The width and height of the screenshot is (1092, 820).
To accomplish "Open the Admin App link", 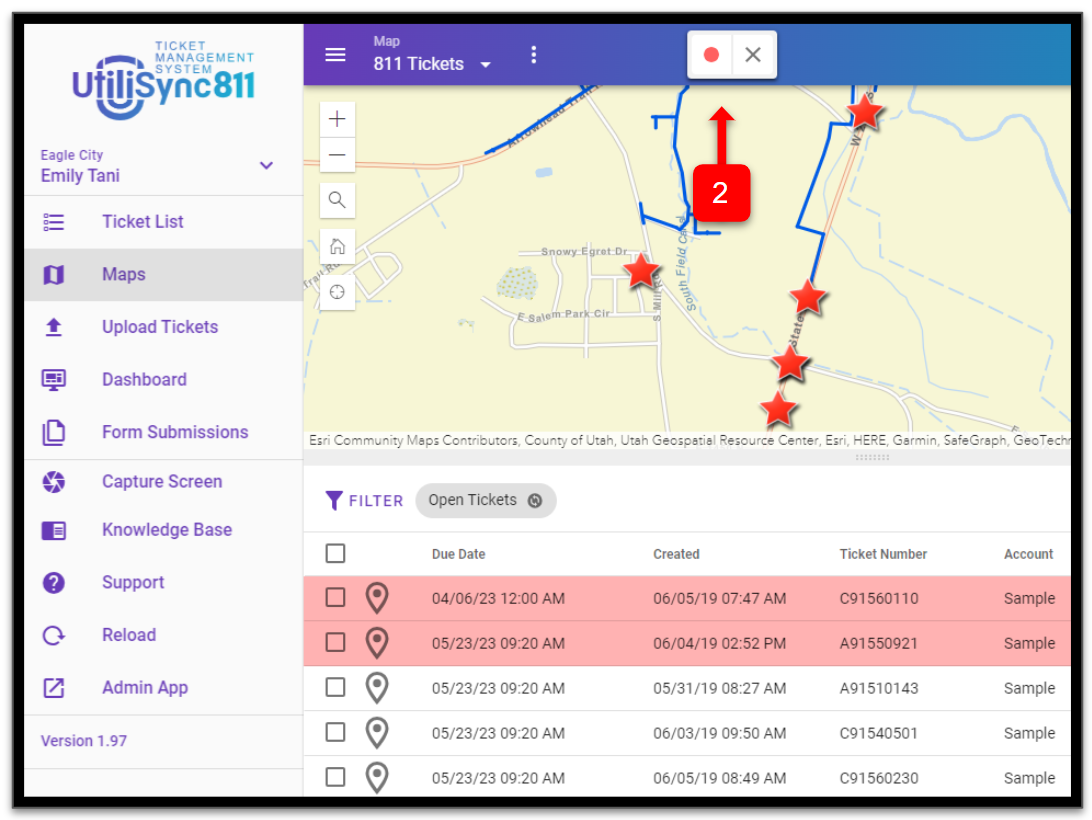I will 145,687.
